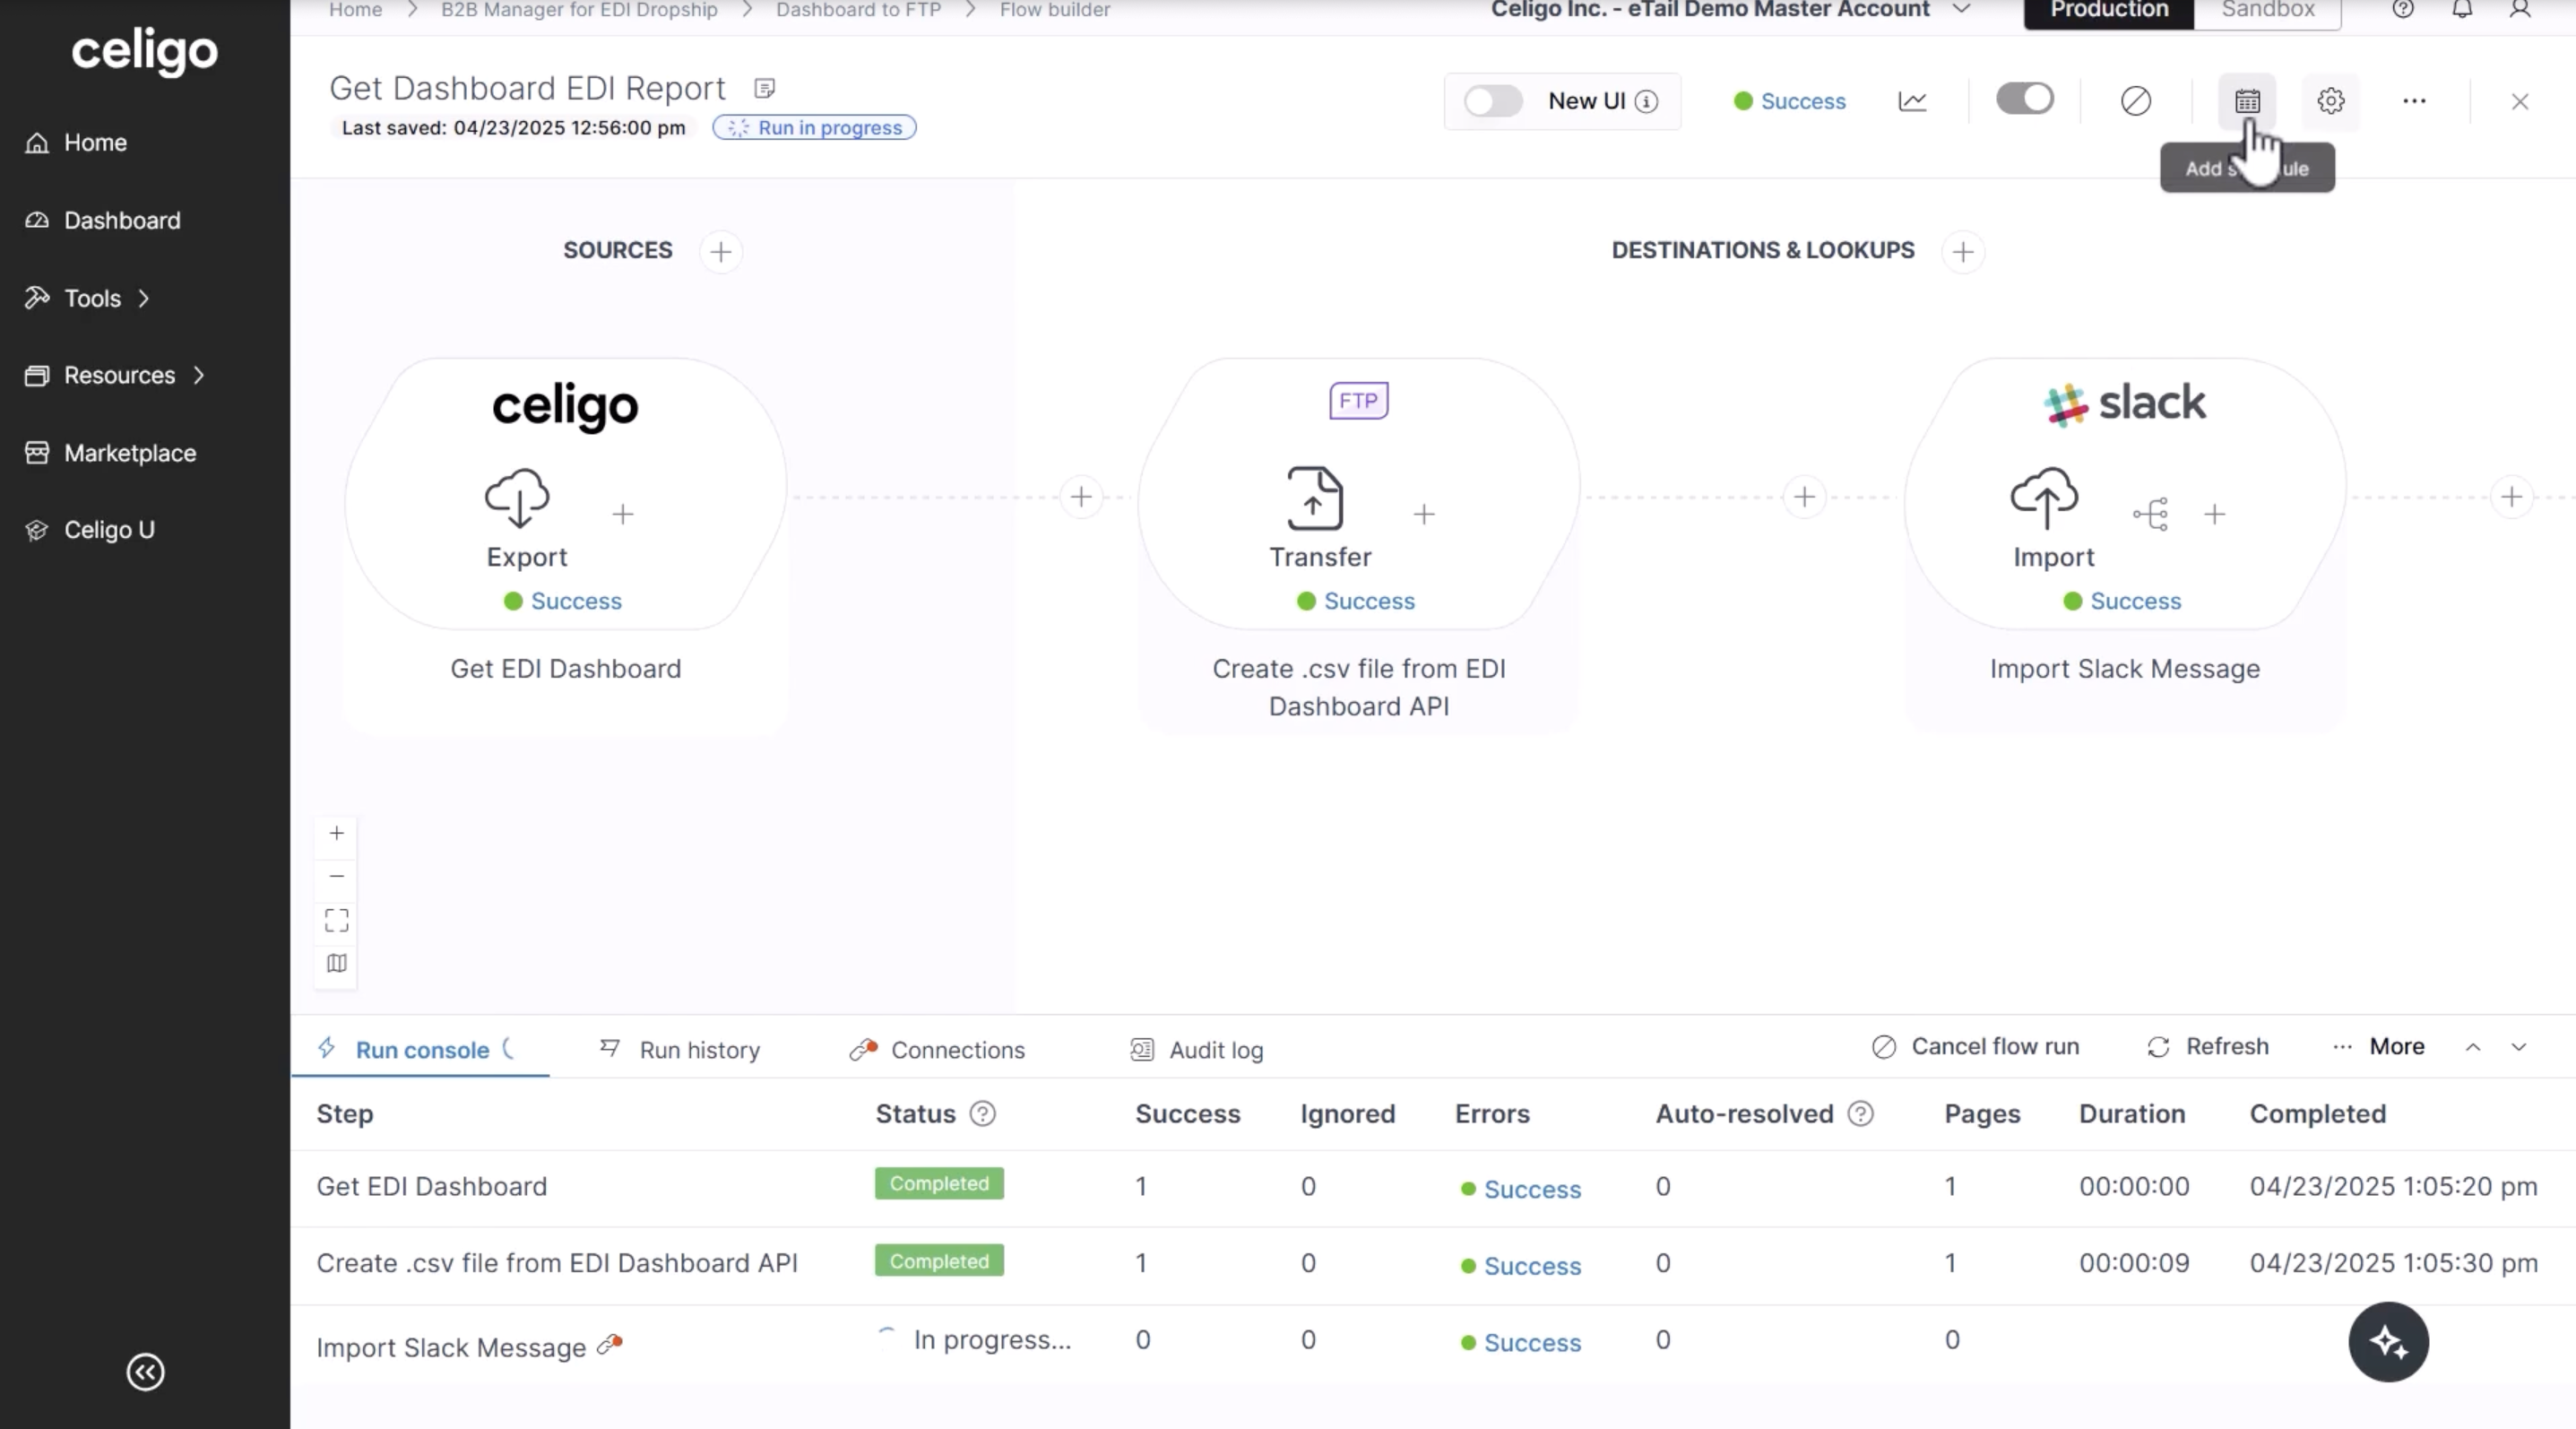Open the help question mark icon

[2403, 10]
